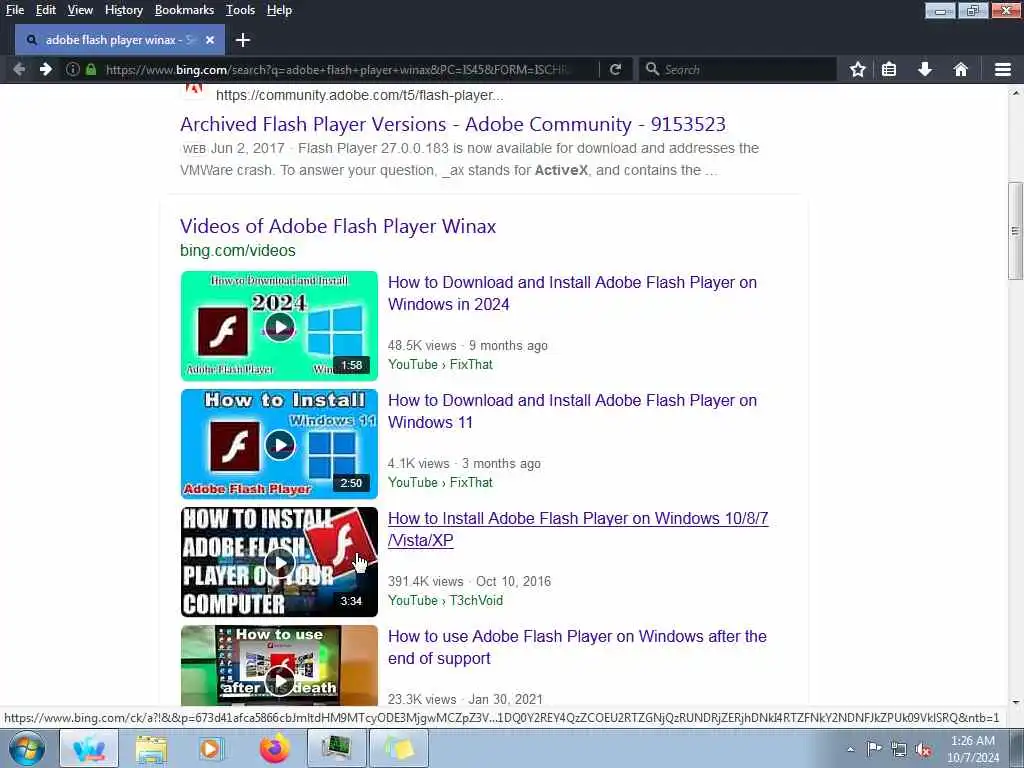Launch Windows Media Player from taskbar

click(x=210, y=748)
